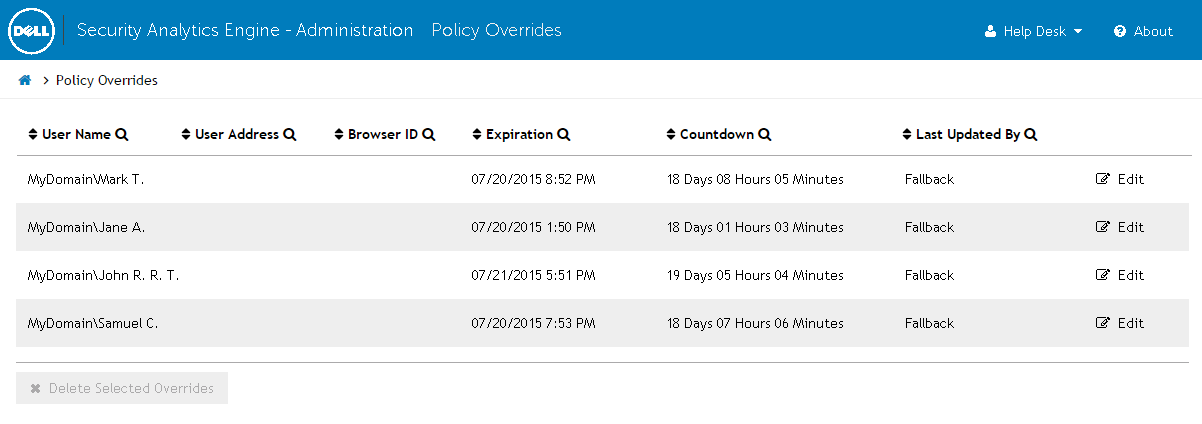Toggle sort order on Expiration column
Screen dimensions: 1202x424
click(477, 134)
